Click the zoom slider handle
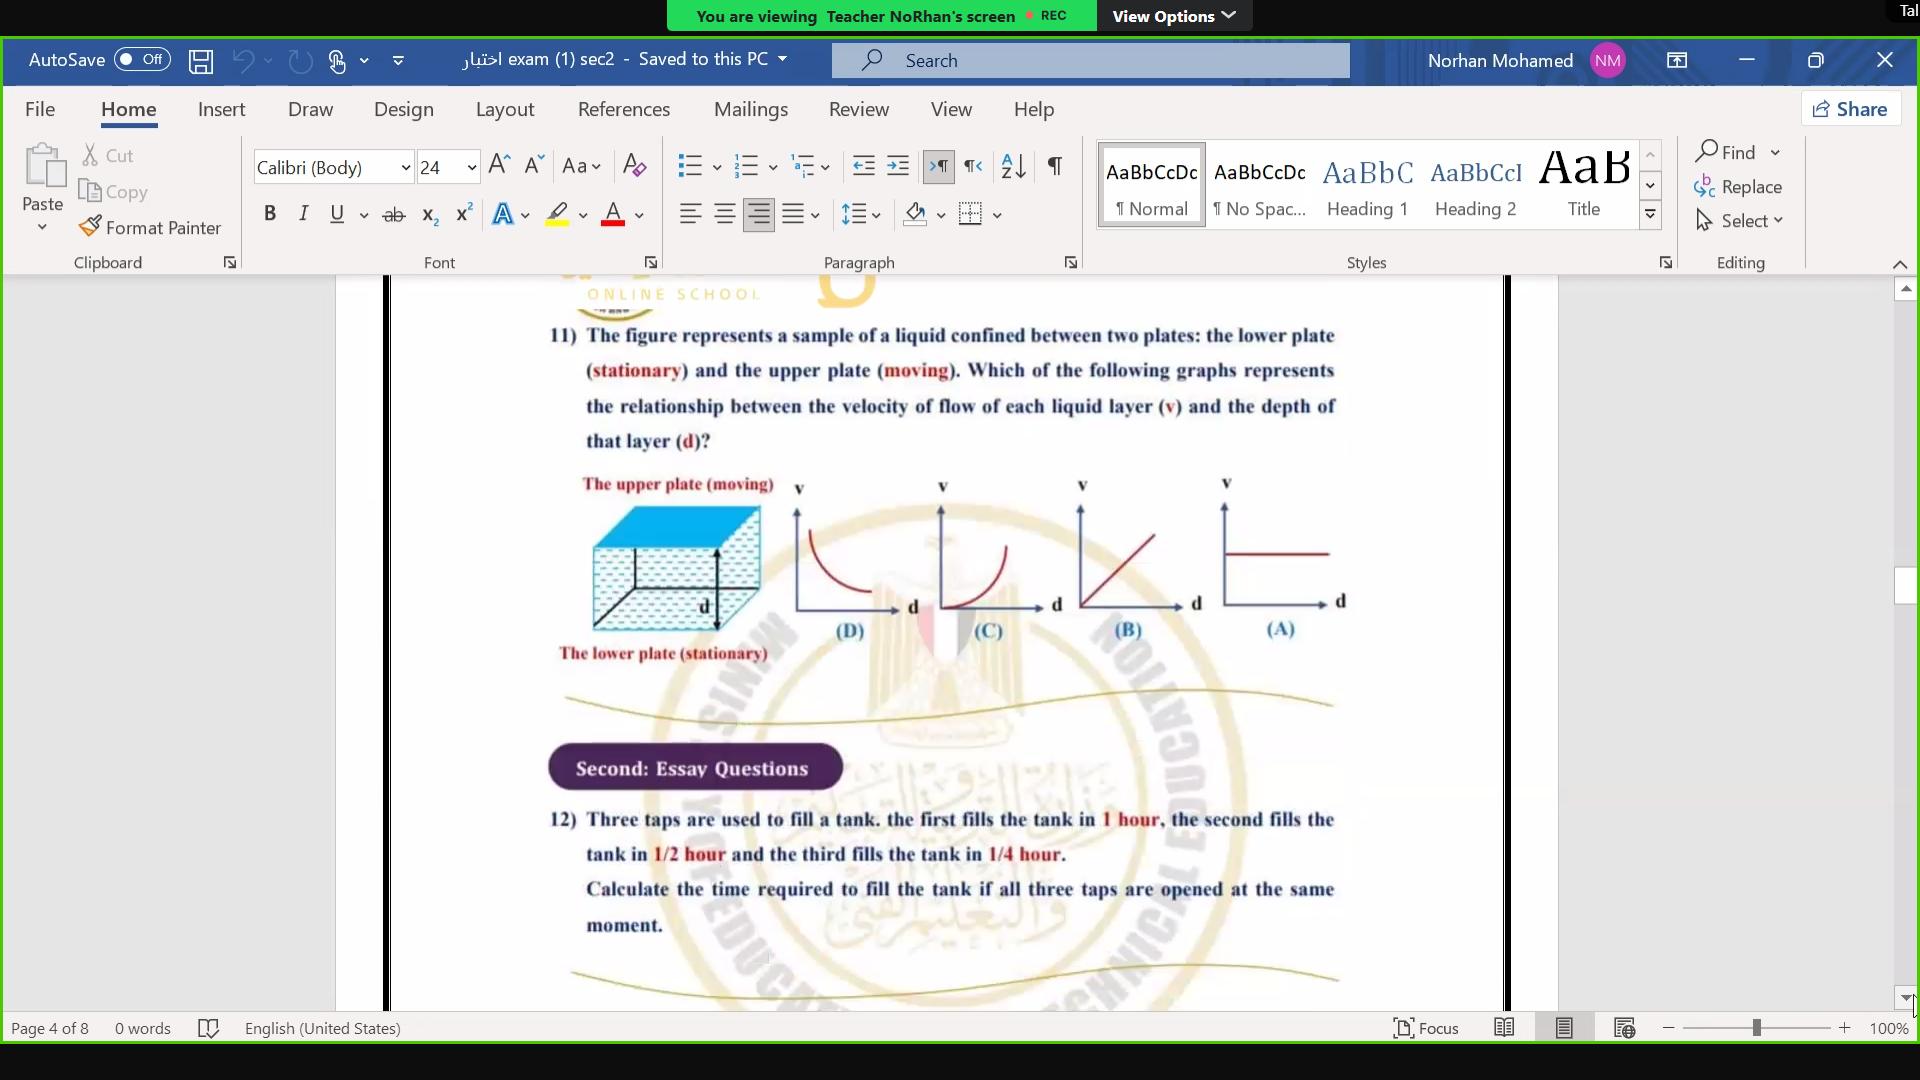Screen dimensions: 1920x1080 coord(1756,1028)
